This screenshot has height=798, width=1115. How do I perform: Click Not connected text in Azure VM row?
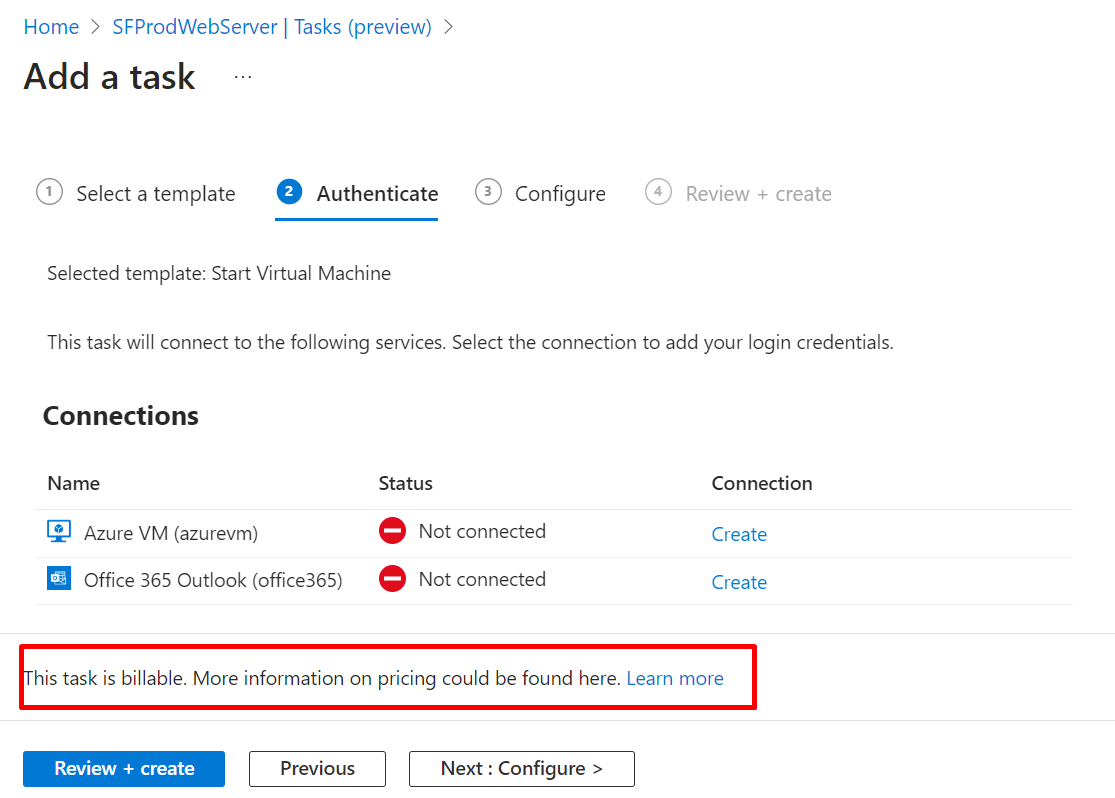click(x=482, y=531)
